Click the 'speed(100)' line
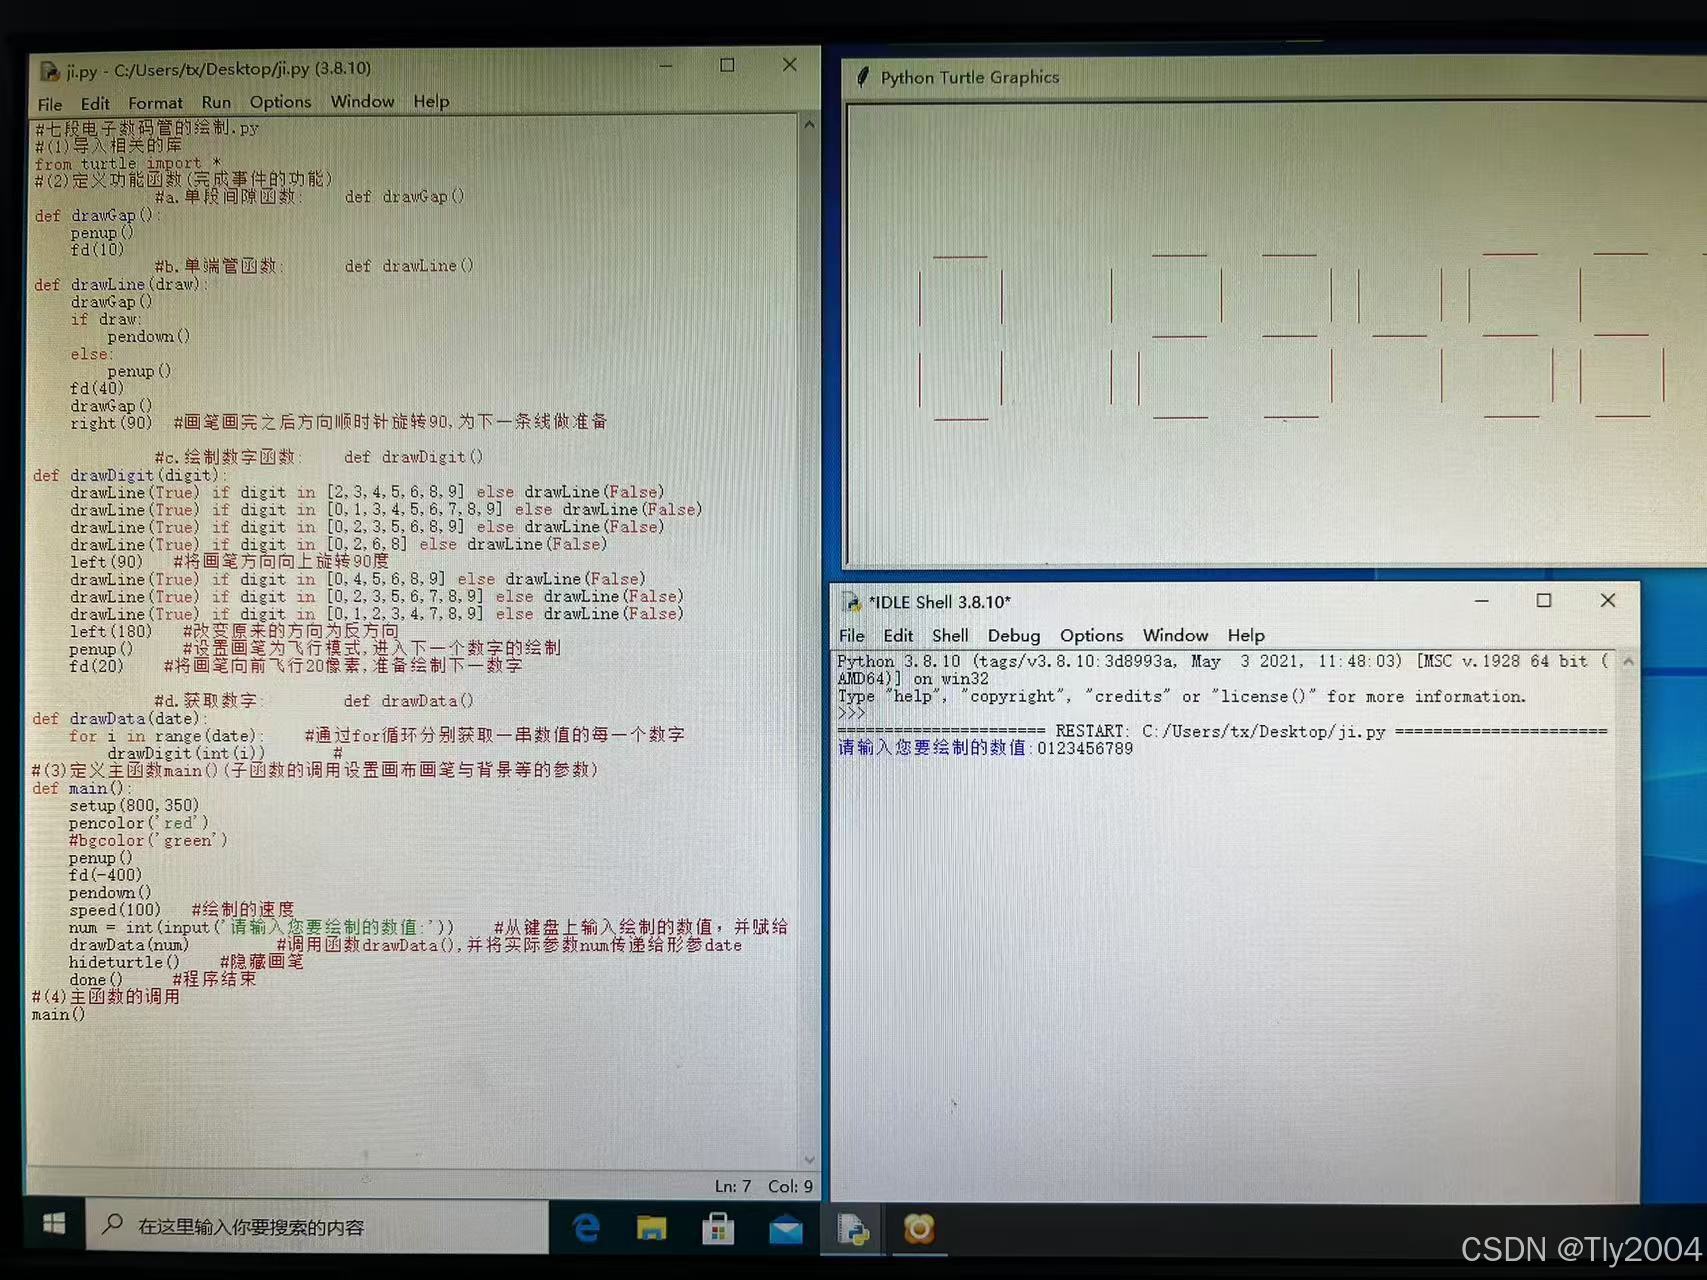Viewport: 1707px width, 1280px height. pyautogui.click(x=114, y=910)
